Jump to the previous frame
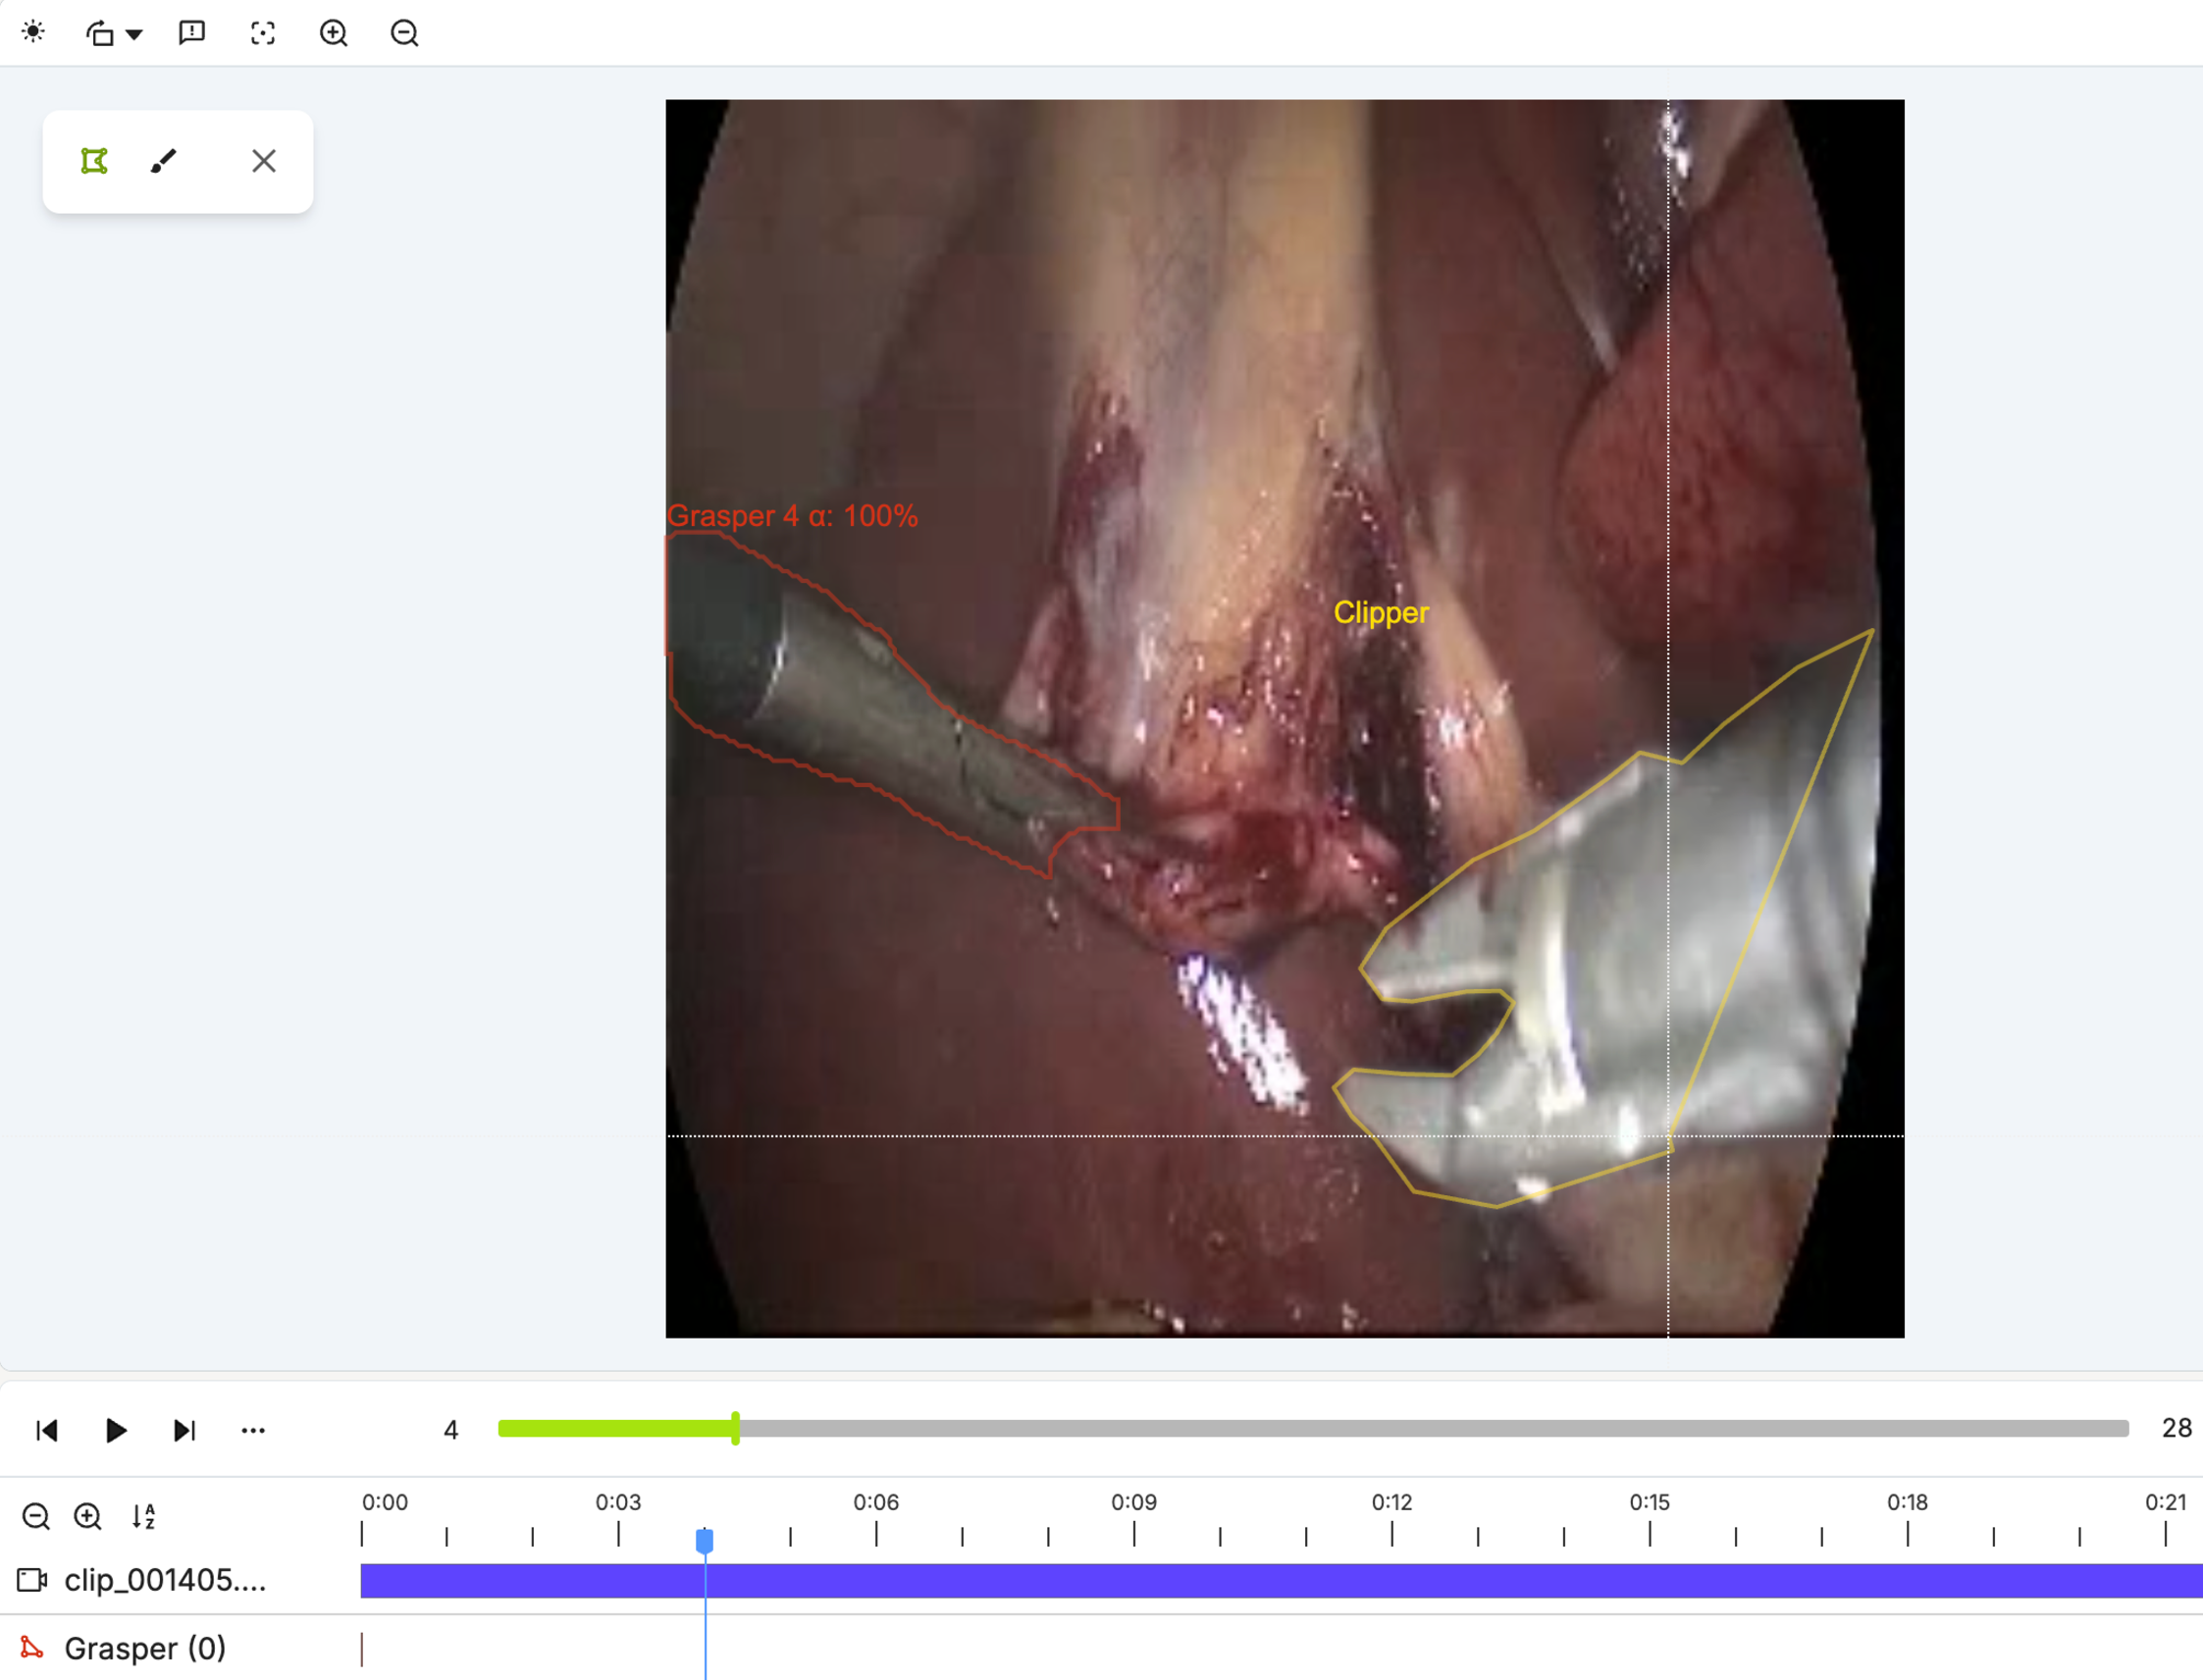The width and height of the screenshot is (2203, 1680). click(47, 1430)
